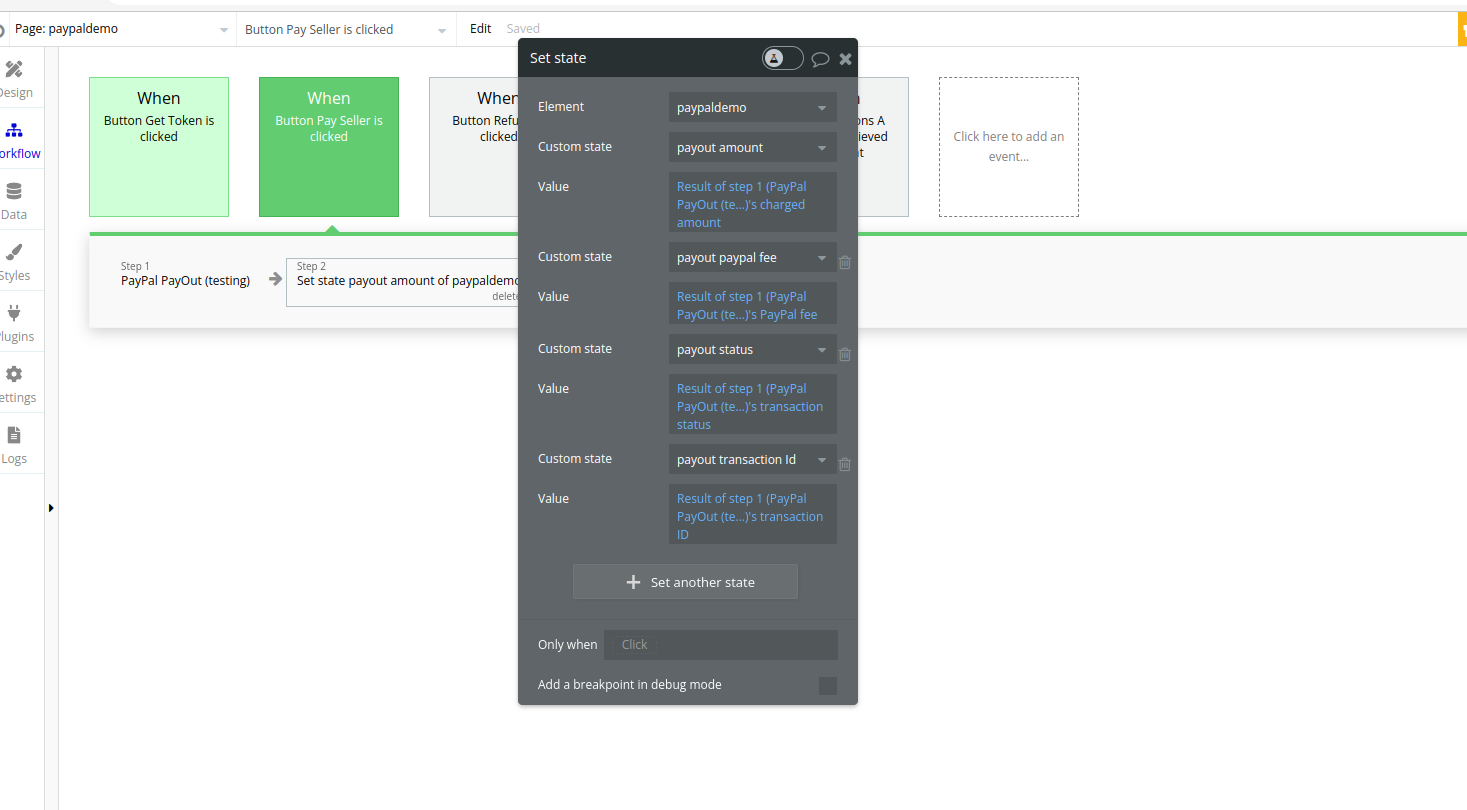Select the Button Pay Seller is clicked event

point(329,147)
